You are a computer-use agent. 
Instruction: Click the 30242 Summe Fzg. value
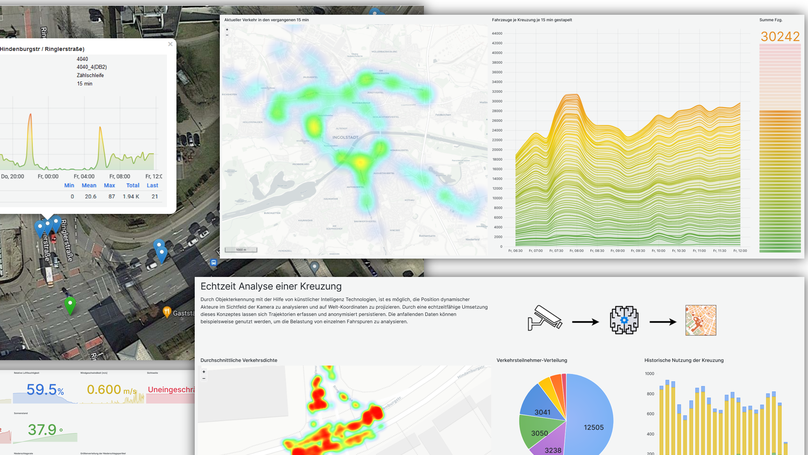pos(779,37)
